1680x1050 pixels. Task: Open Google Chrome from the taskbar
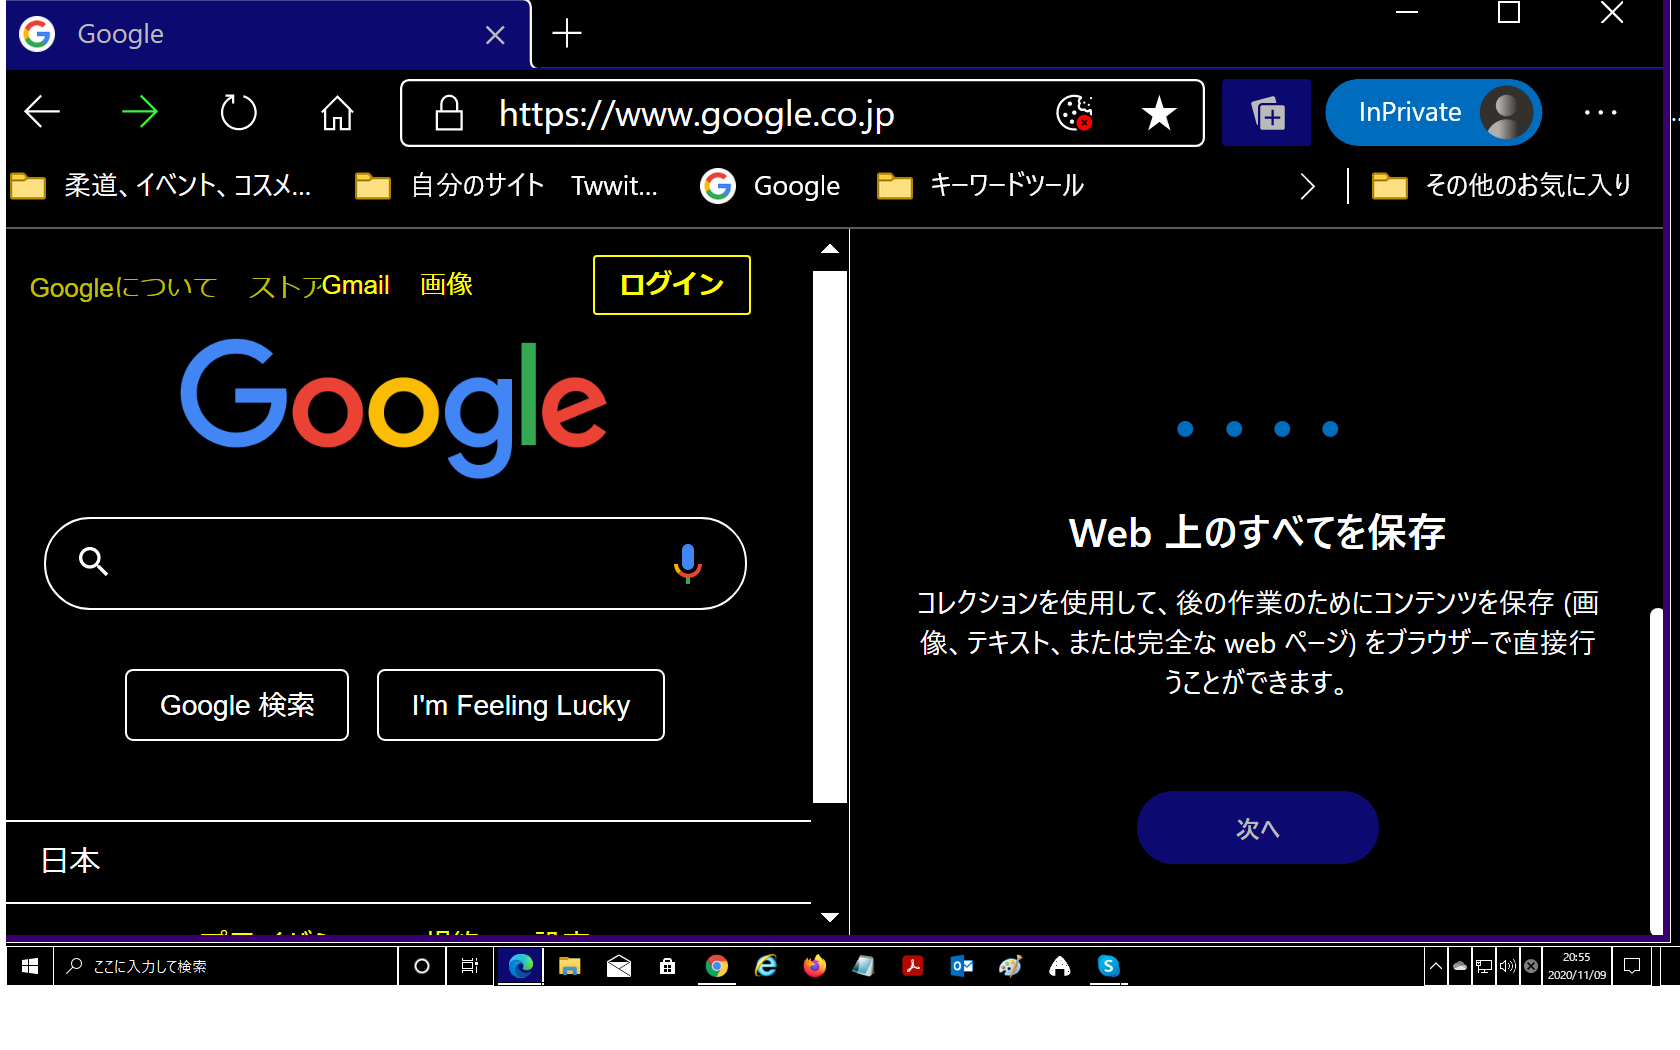(716, 966)
